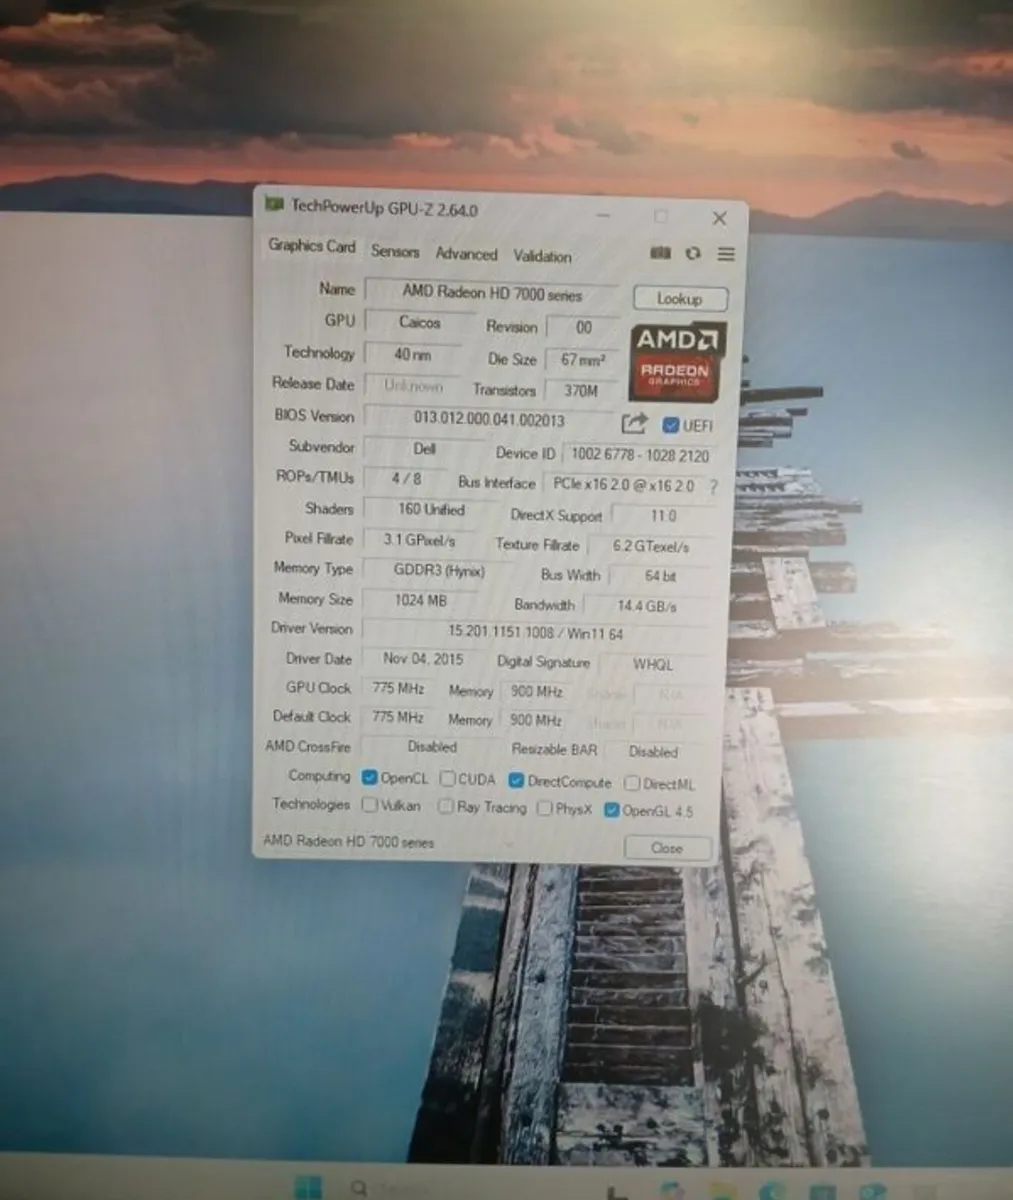Close the GPU-Z window with X
This screenshot has height=1200, width=1013.
[x=719, y=218]
